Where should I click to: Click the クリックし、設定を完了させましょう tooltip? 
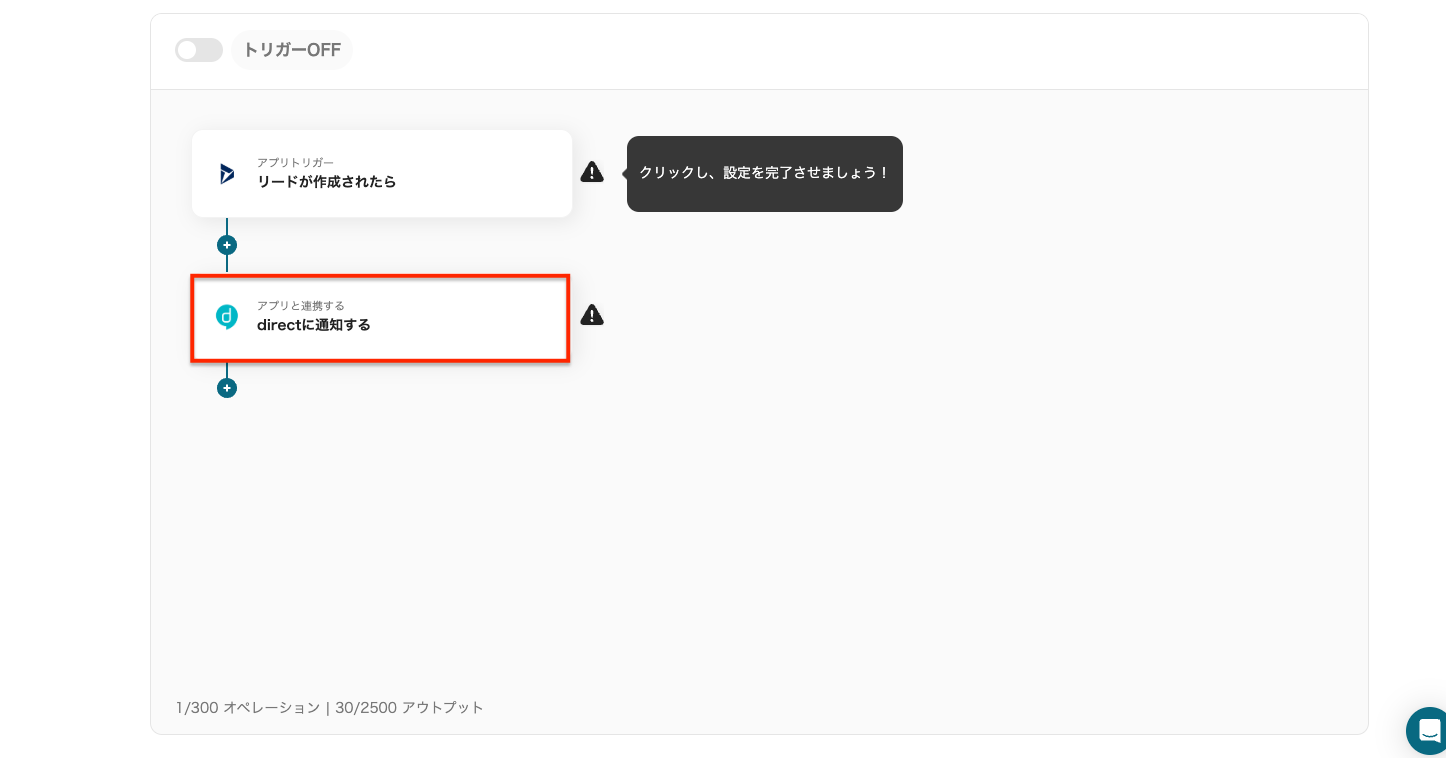point(764,173)
